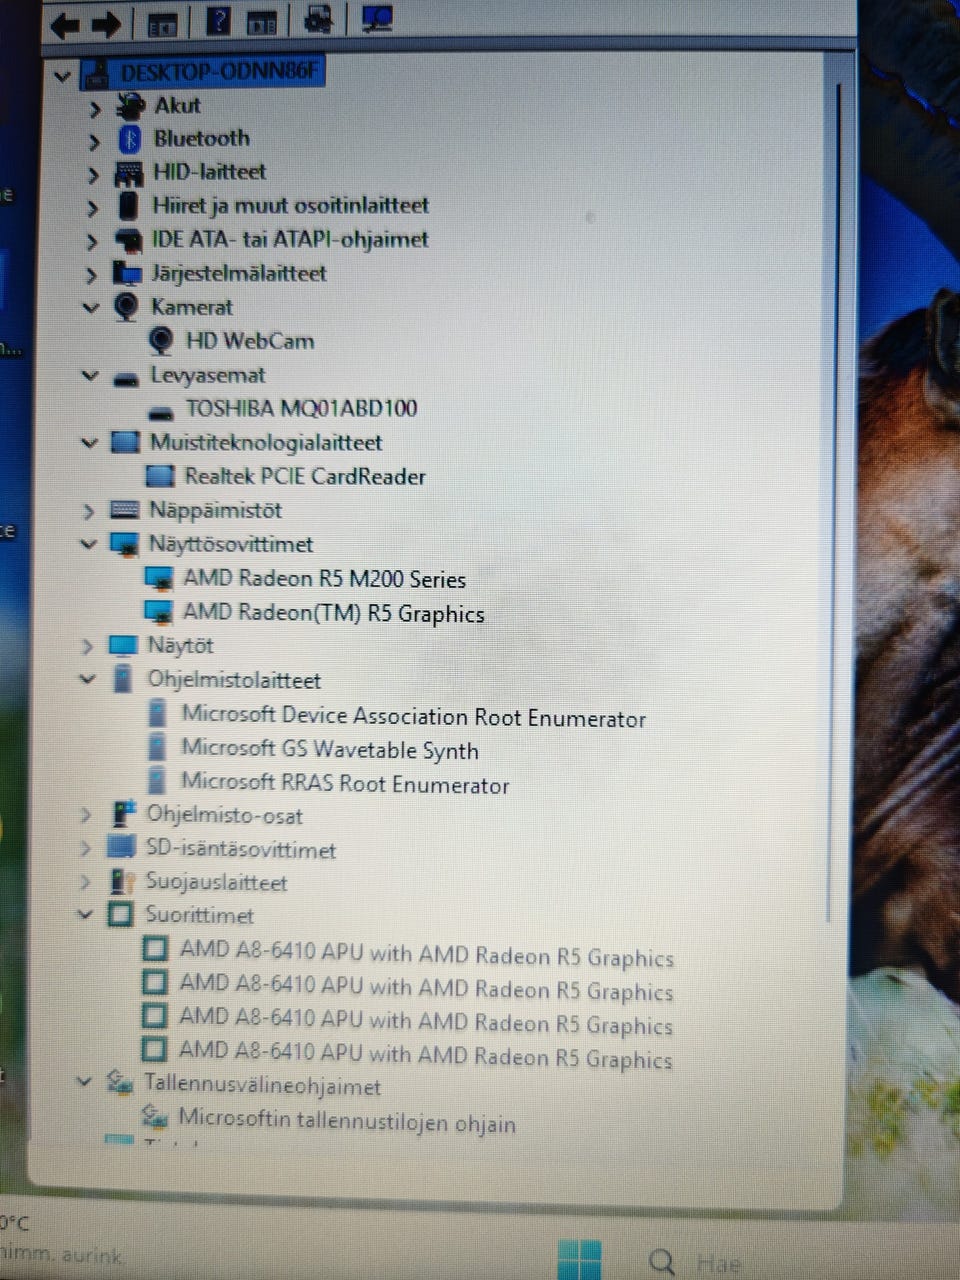This screenshot has width=960, height=1280.
Task: Click the icon beside Realtek PCIE CardReader
Action: tap(159, 476)
